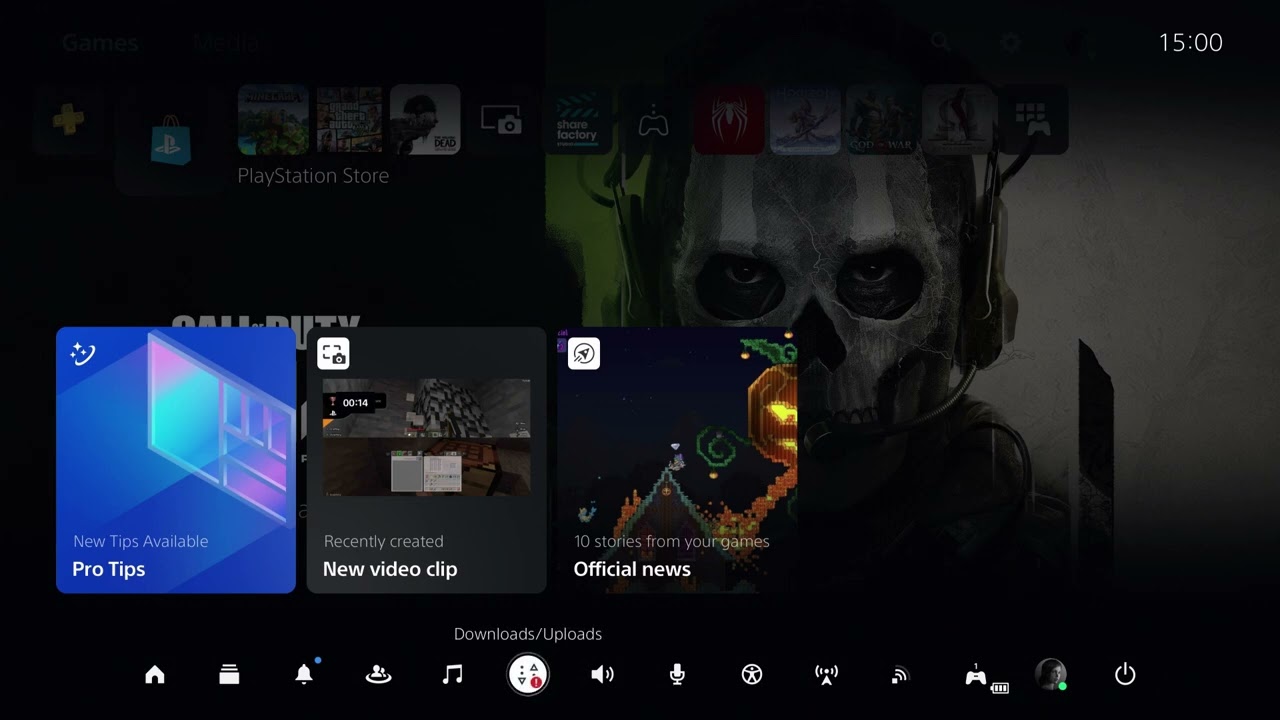Open the controller battery accessories icon
Screen dimensions: 1280x720
986,677
